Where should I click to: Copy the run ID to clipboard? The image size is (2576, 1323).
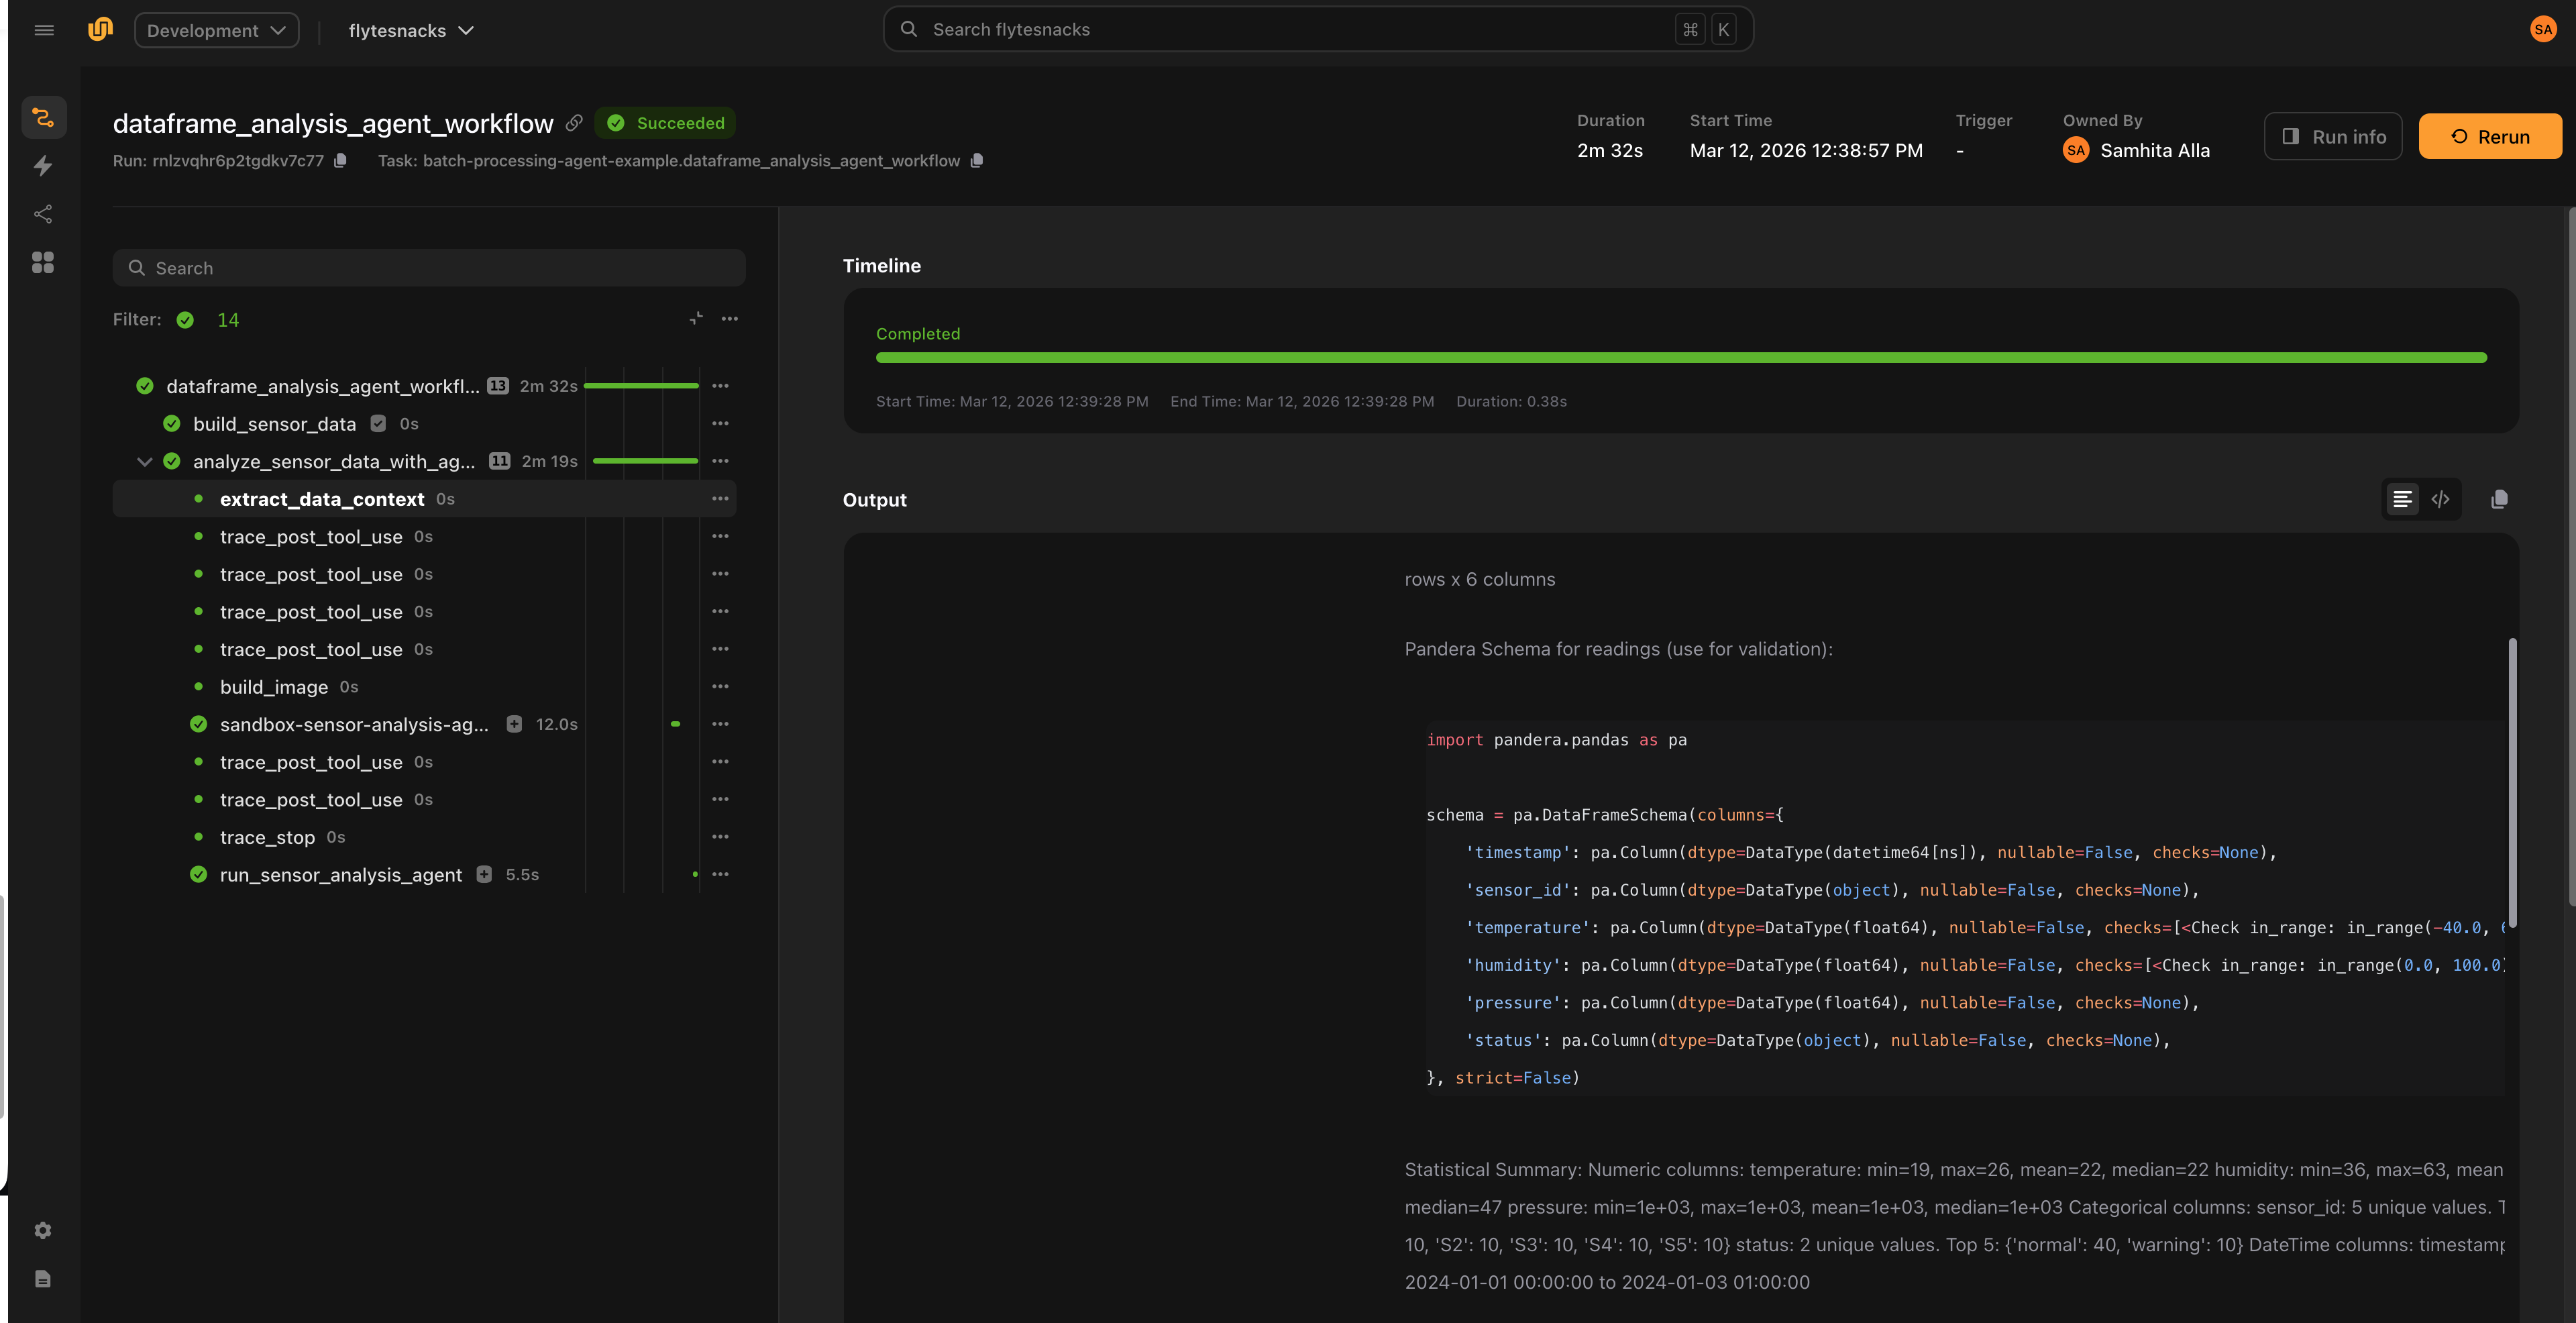pyautogui.click(x=340, y=161)
